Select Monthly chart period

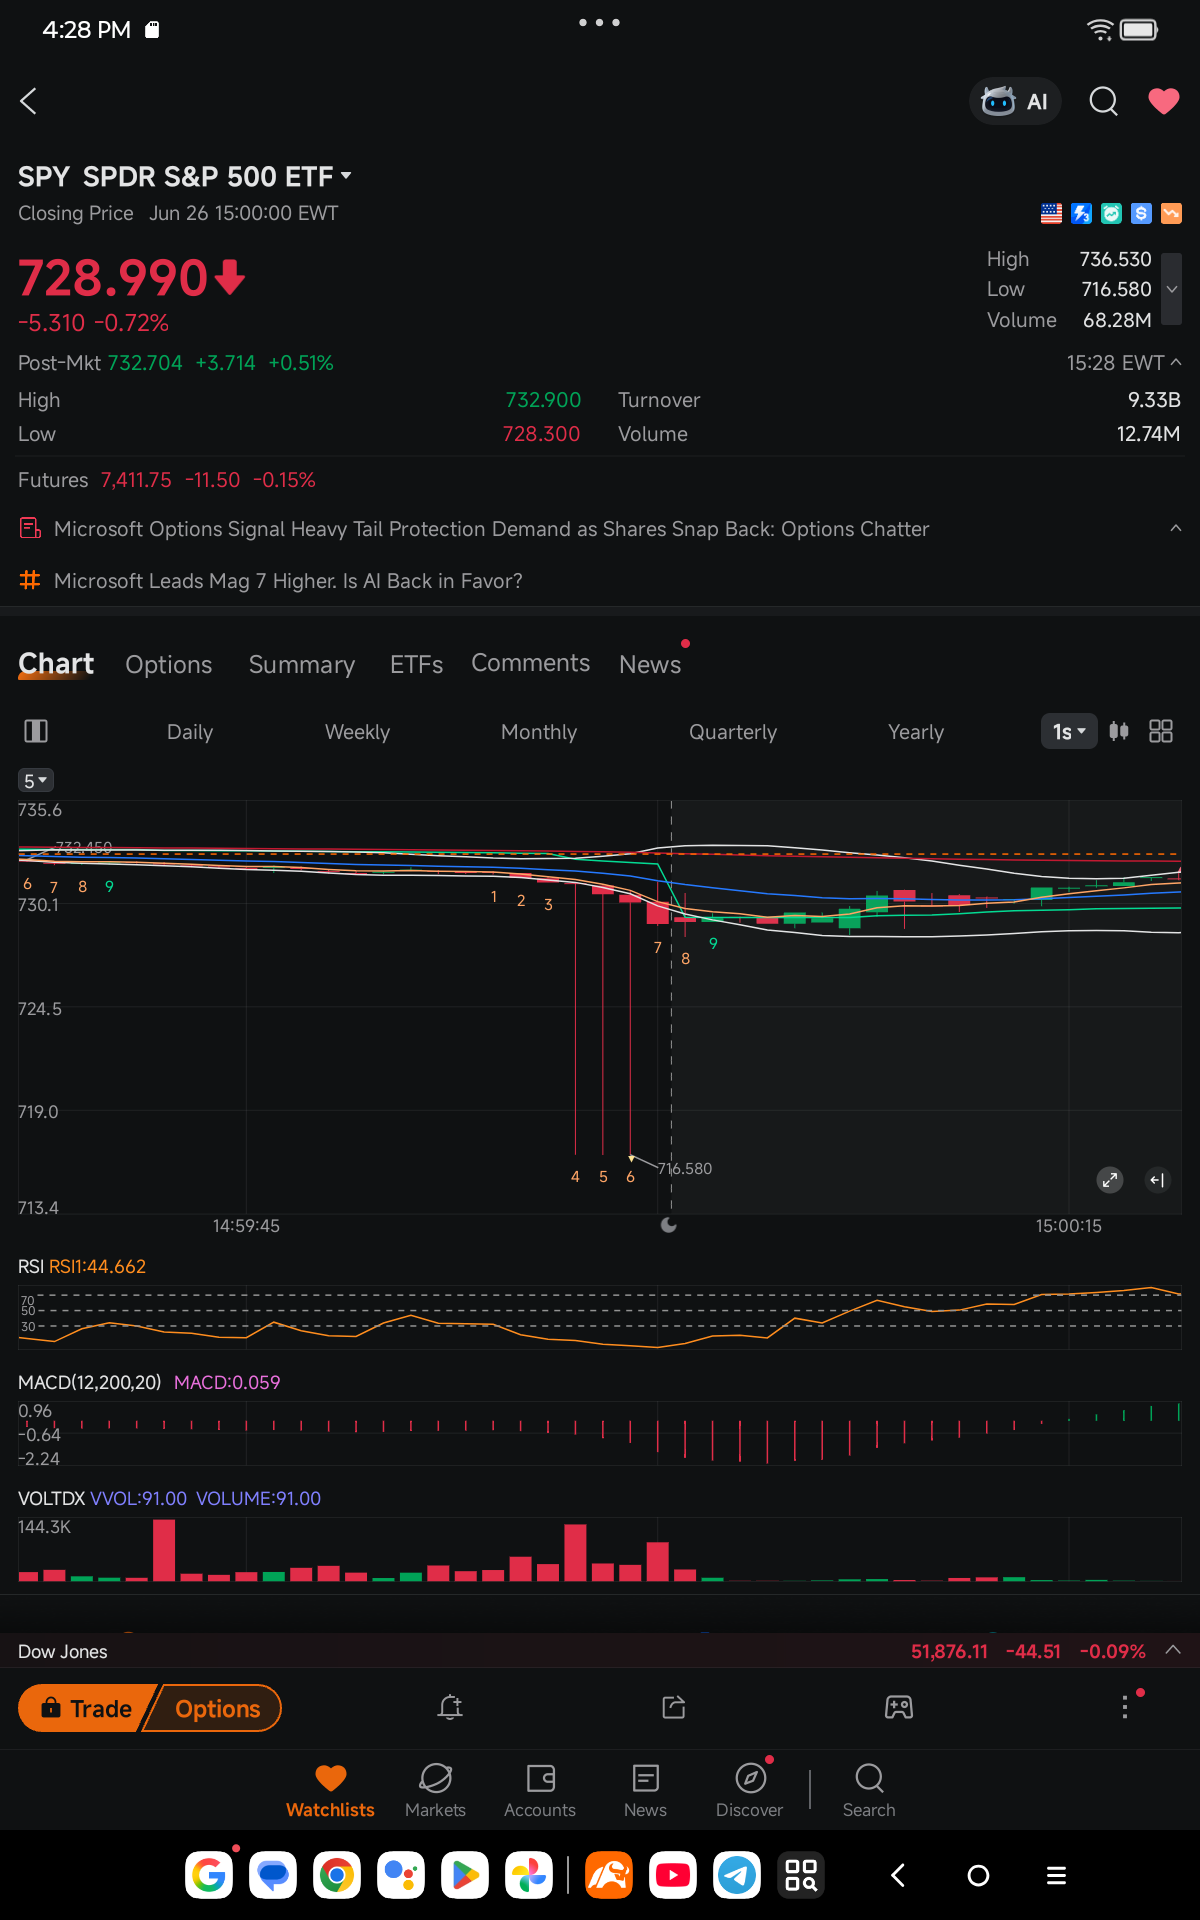pyautogui.click(x=539, y=732)
